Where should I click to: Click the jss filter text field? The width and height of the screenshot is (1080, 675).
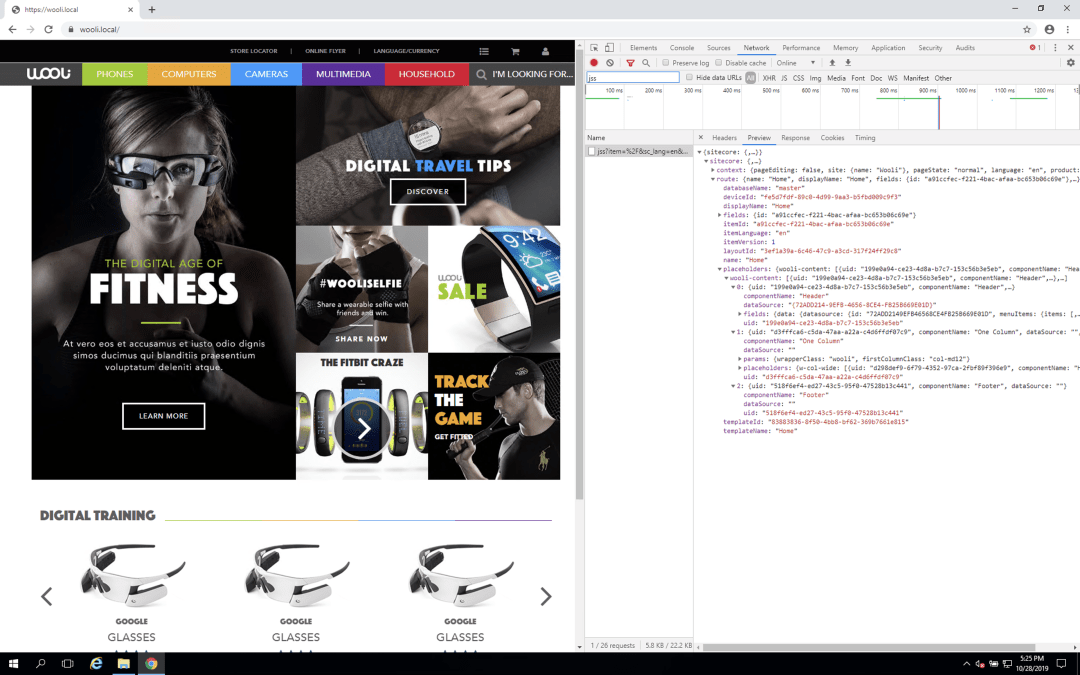tap(632, 78)
